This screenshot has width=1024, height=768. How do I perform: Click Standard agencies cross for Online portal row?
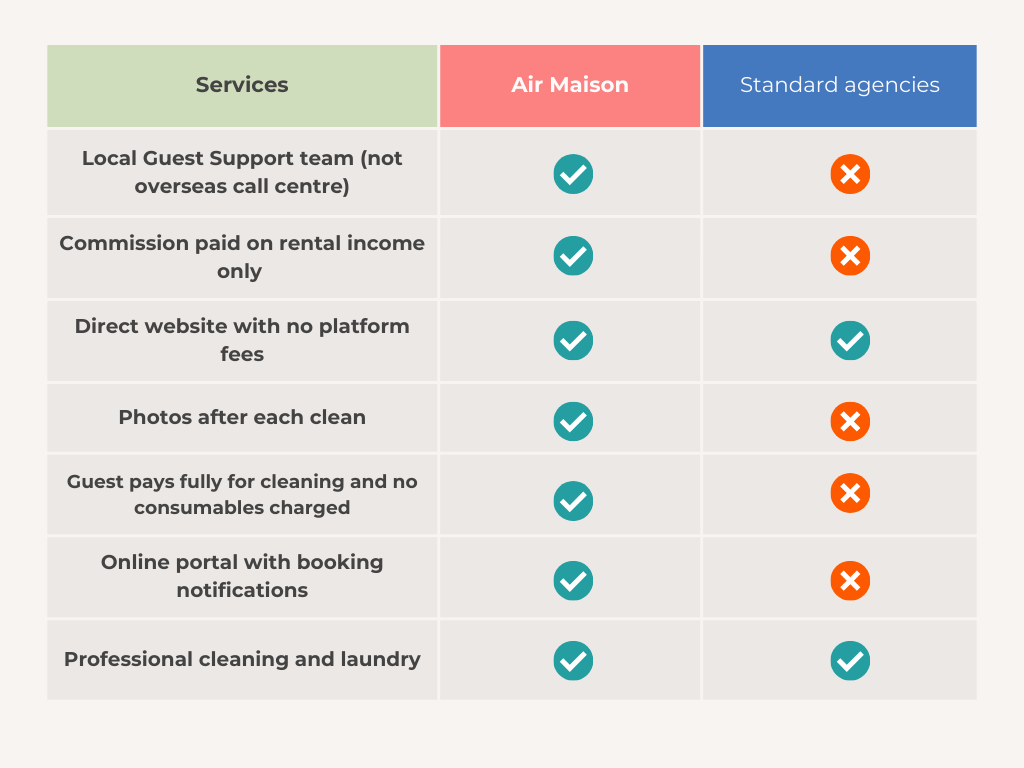pos(850,581)
